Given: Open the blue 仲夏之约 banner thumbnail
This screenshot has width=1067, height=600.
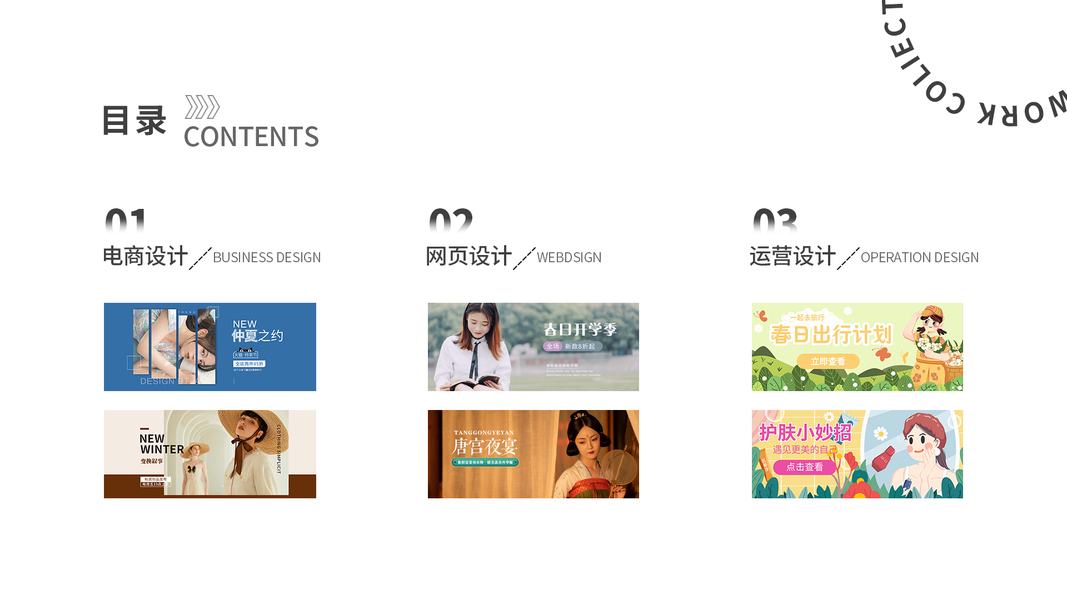Looking at the screenshot, I should tap(210, 347).
